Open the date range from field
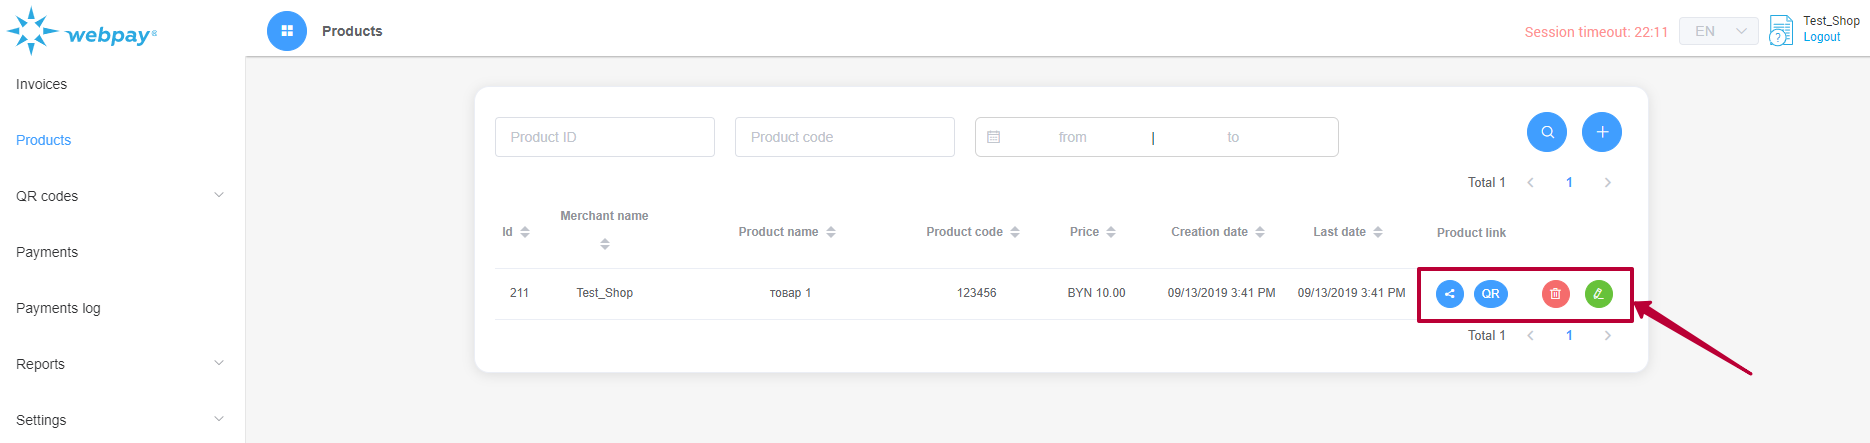Screen dimensions: 1870x443 pyautogui.click(x=1072, y=137)
